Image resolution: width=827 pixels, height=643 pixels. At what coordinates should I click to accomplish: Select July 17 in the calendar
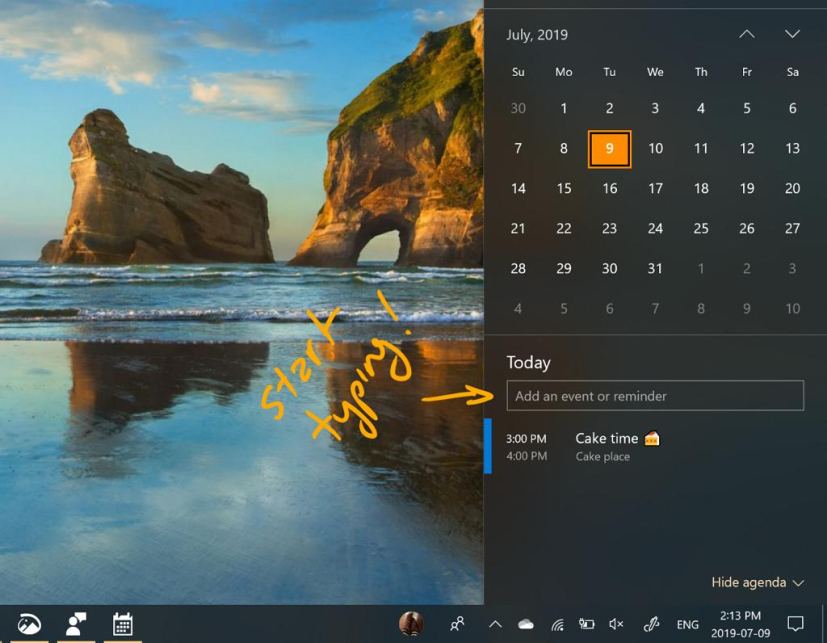tap(655, 189)
